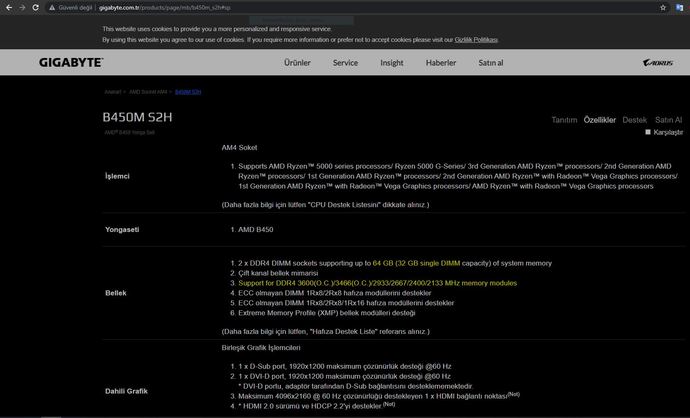
Task: Click the GIGABYTE logo
Action: (x=71, y=62)
